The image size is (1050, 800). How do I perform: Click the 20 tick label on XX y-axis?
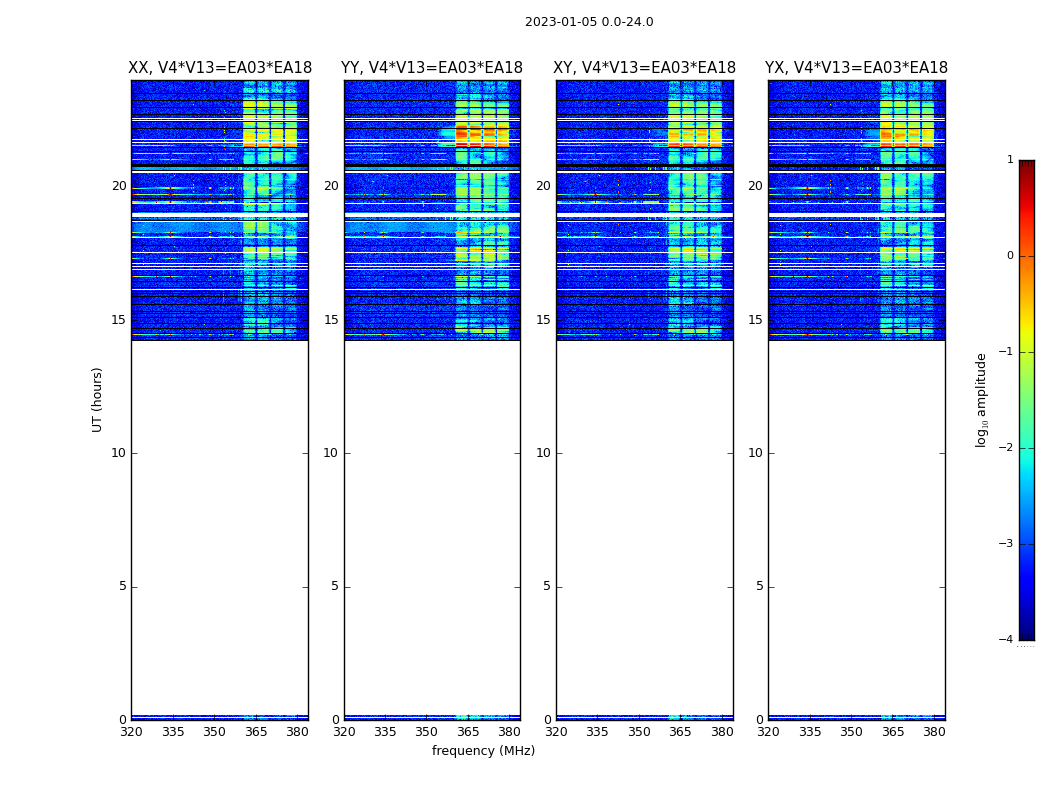tap(119, 185)
